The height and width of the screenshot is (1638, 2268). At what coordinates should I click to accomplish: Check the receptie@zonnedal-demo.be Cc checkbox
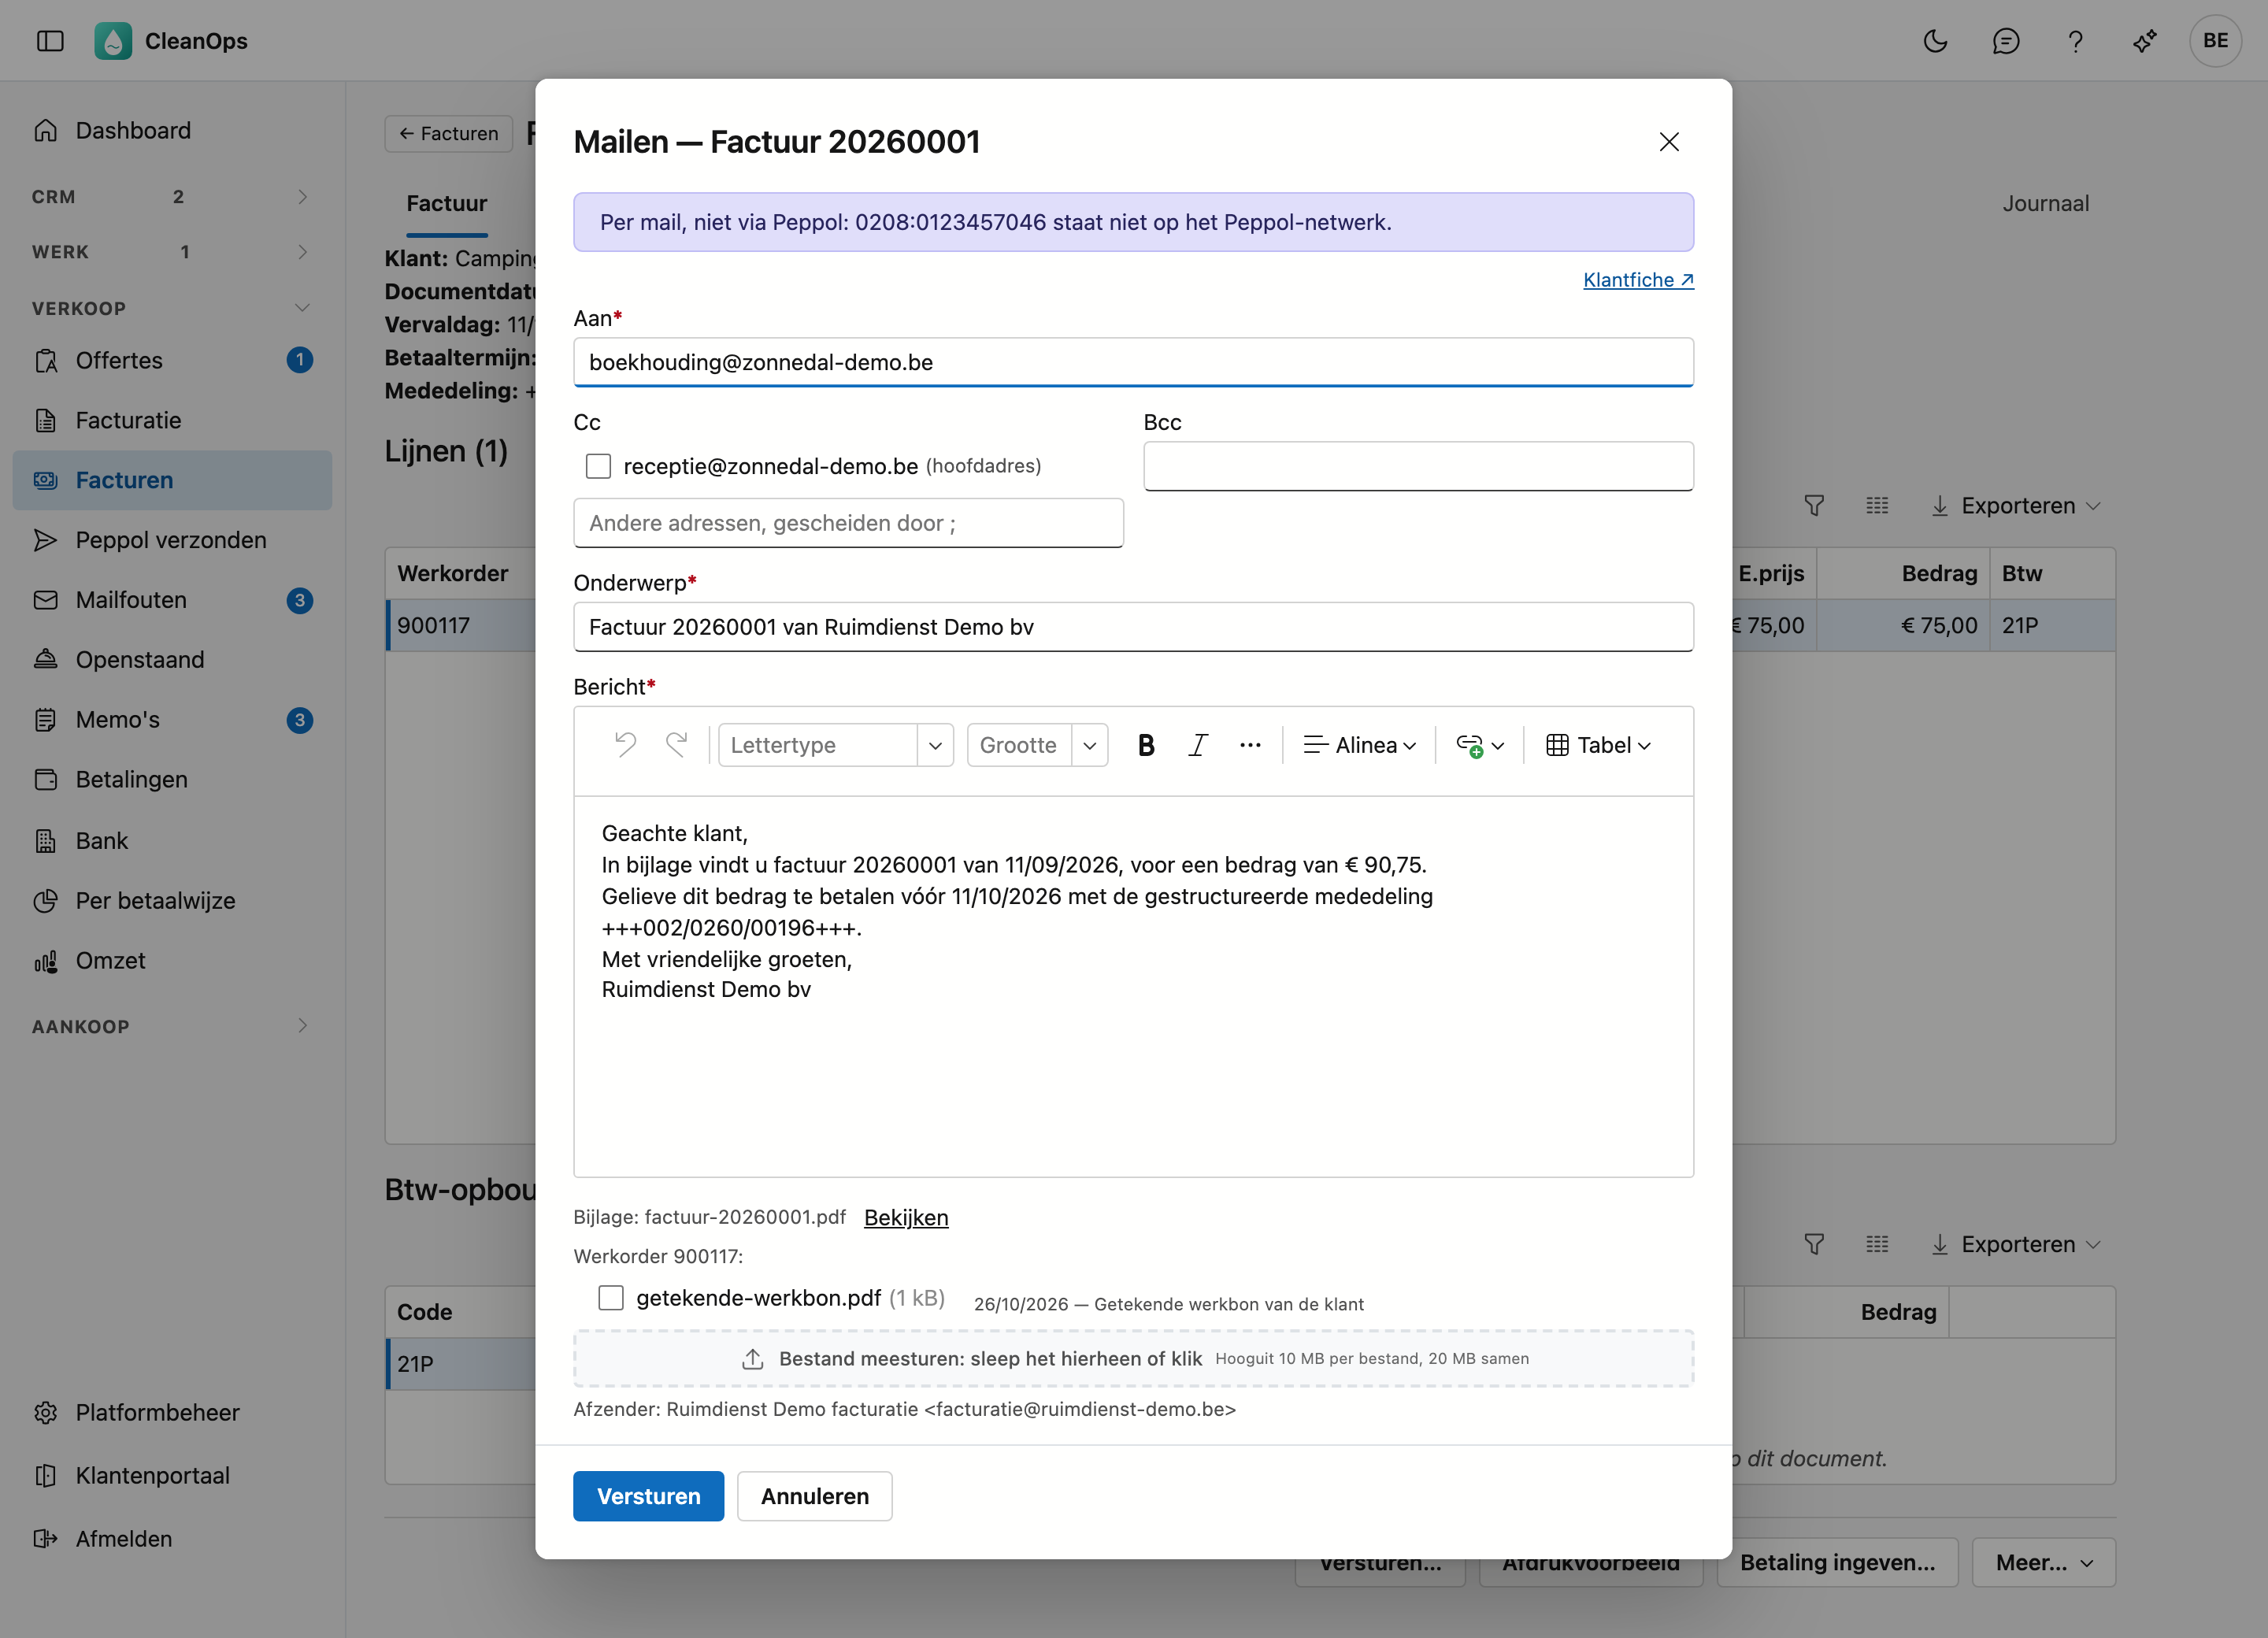click(598, 466)
